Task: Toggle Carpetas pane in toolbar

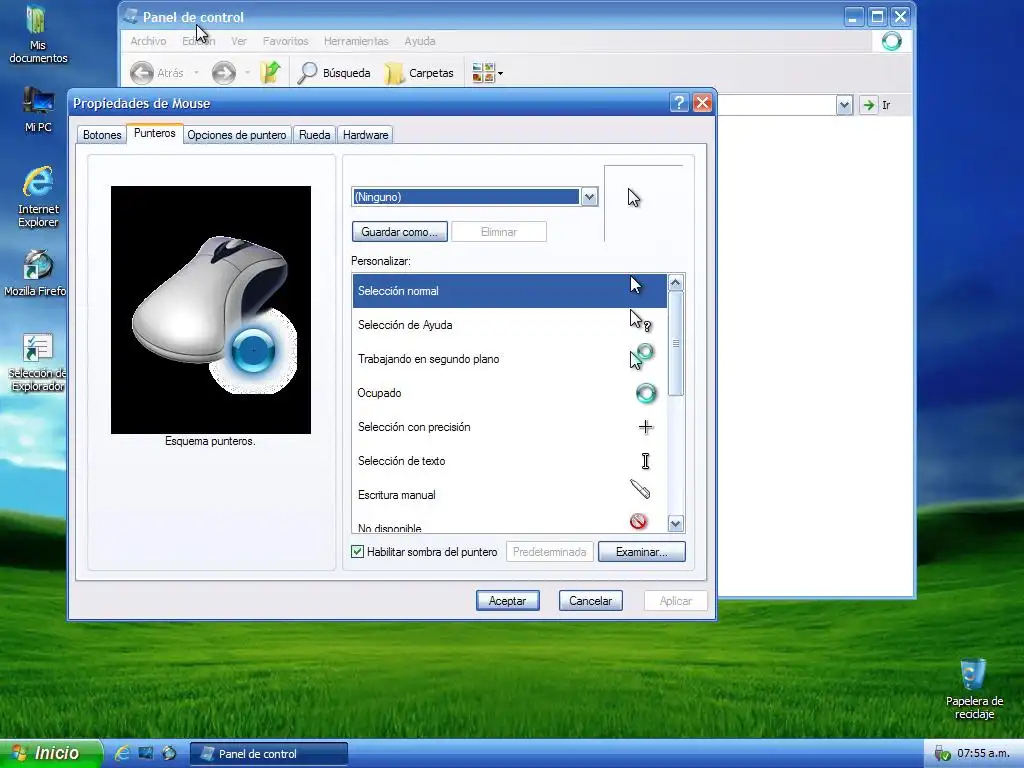Action: pos(419,73)
